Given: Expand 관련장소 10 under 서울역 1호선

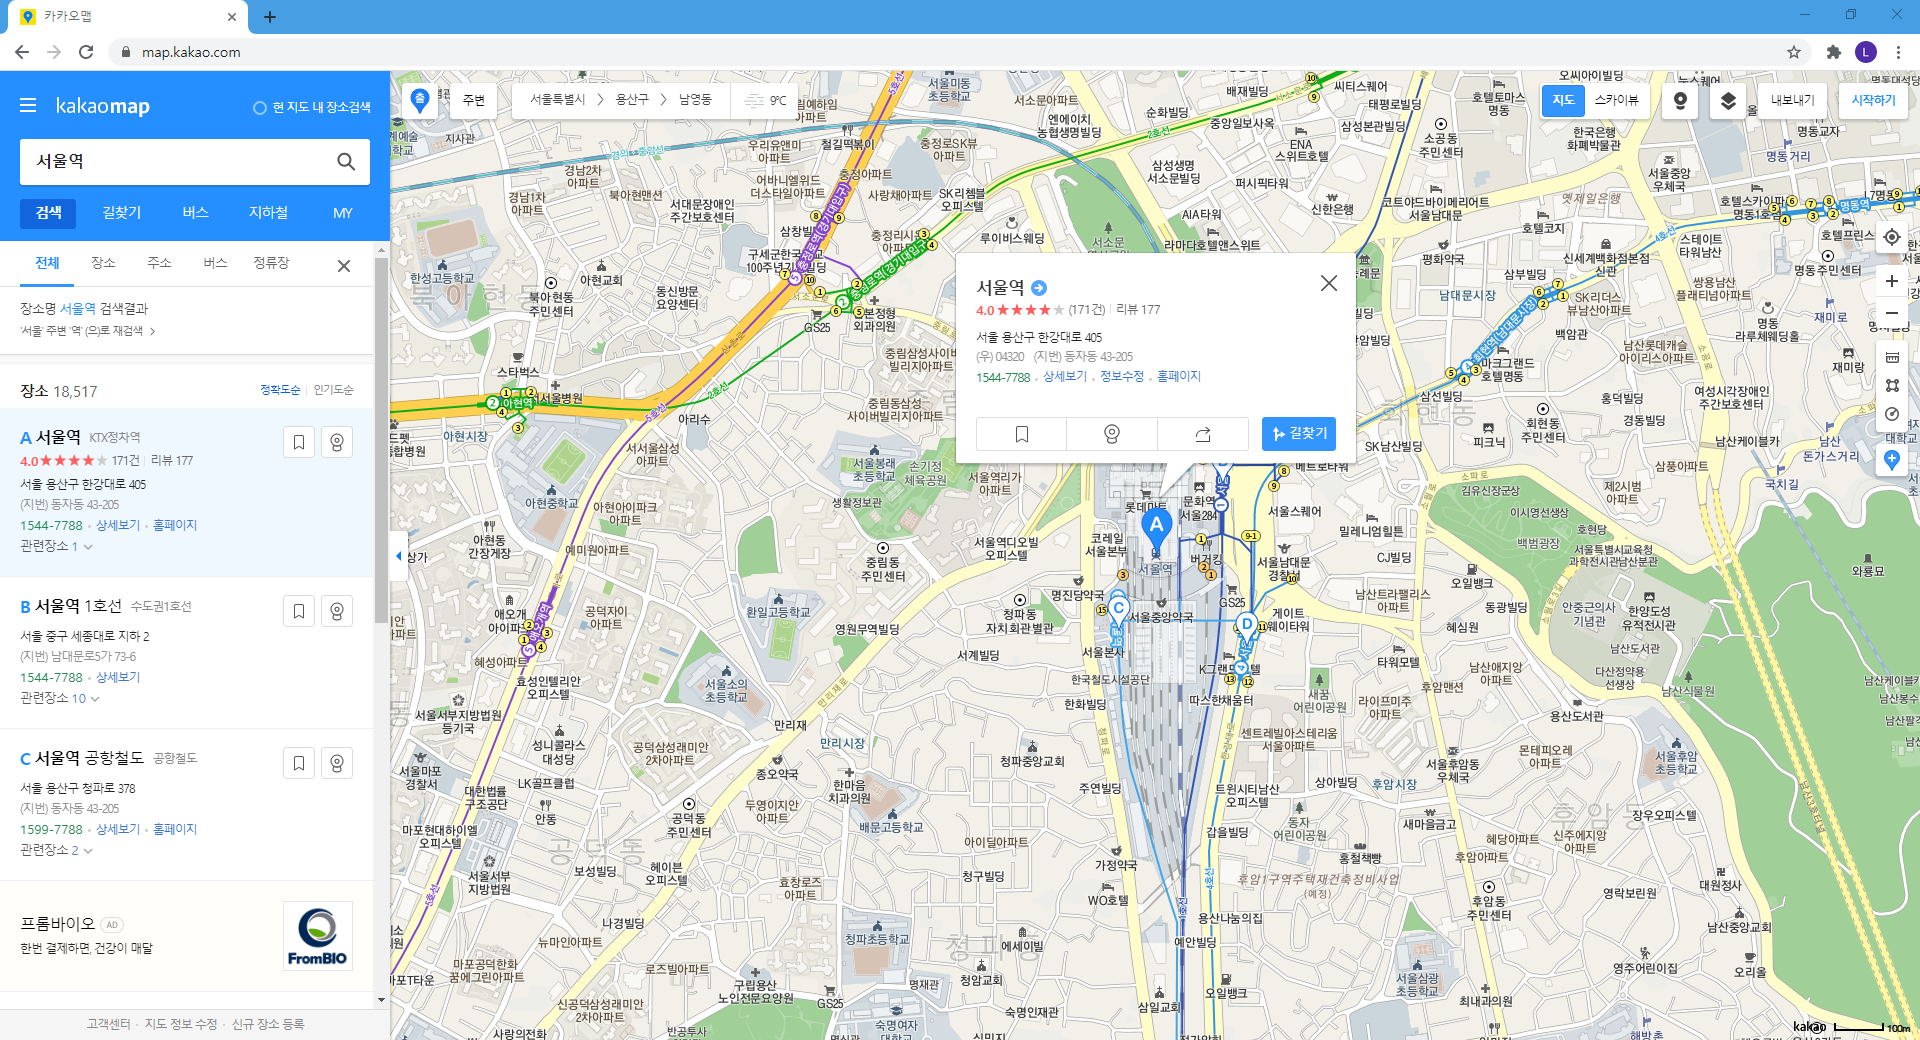Looking at the screenshot, I should (x=60, y=698).
